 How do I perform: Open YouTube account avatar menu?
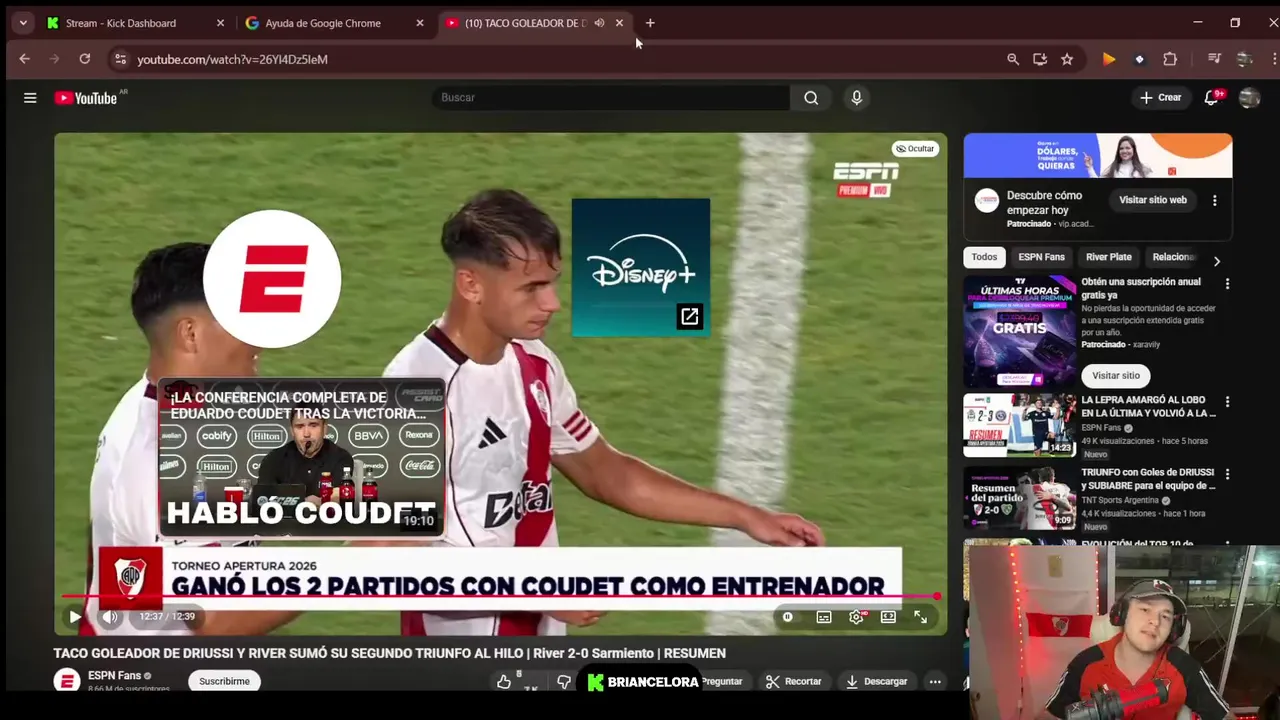[1249, 97]
